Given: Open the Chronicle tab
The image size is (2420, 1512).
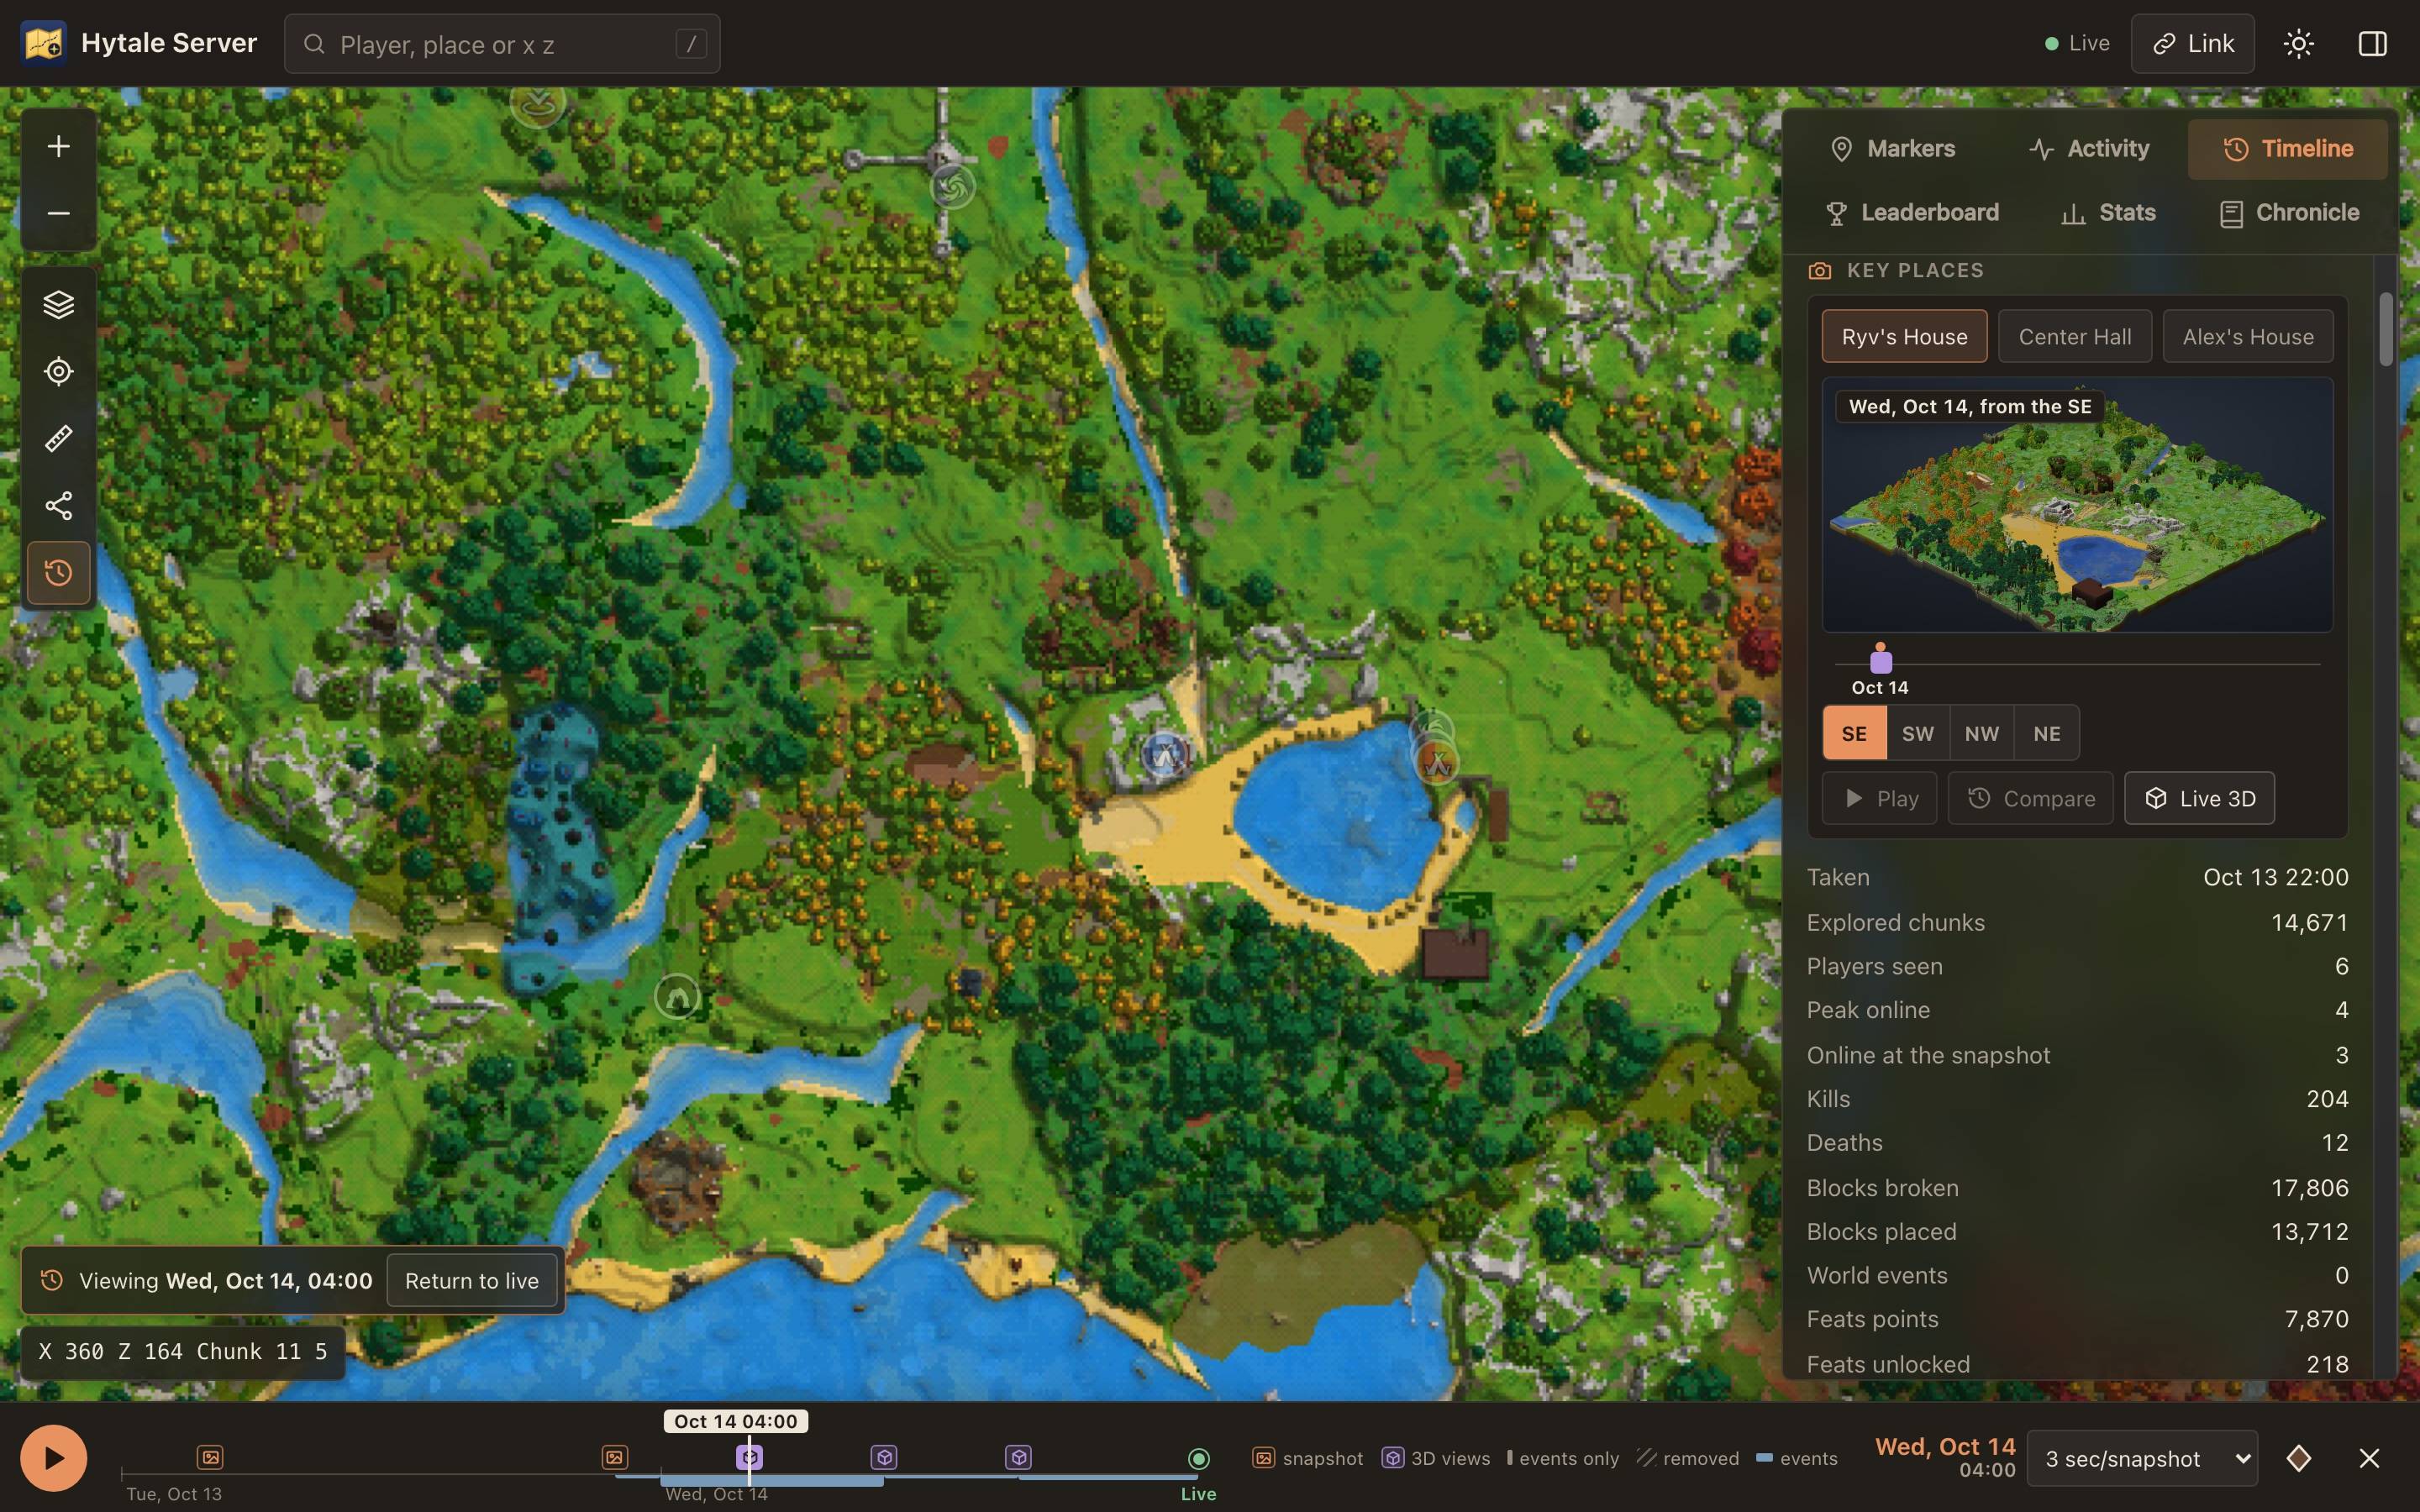Looking at the screenshot, I should 2289,213.
